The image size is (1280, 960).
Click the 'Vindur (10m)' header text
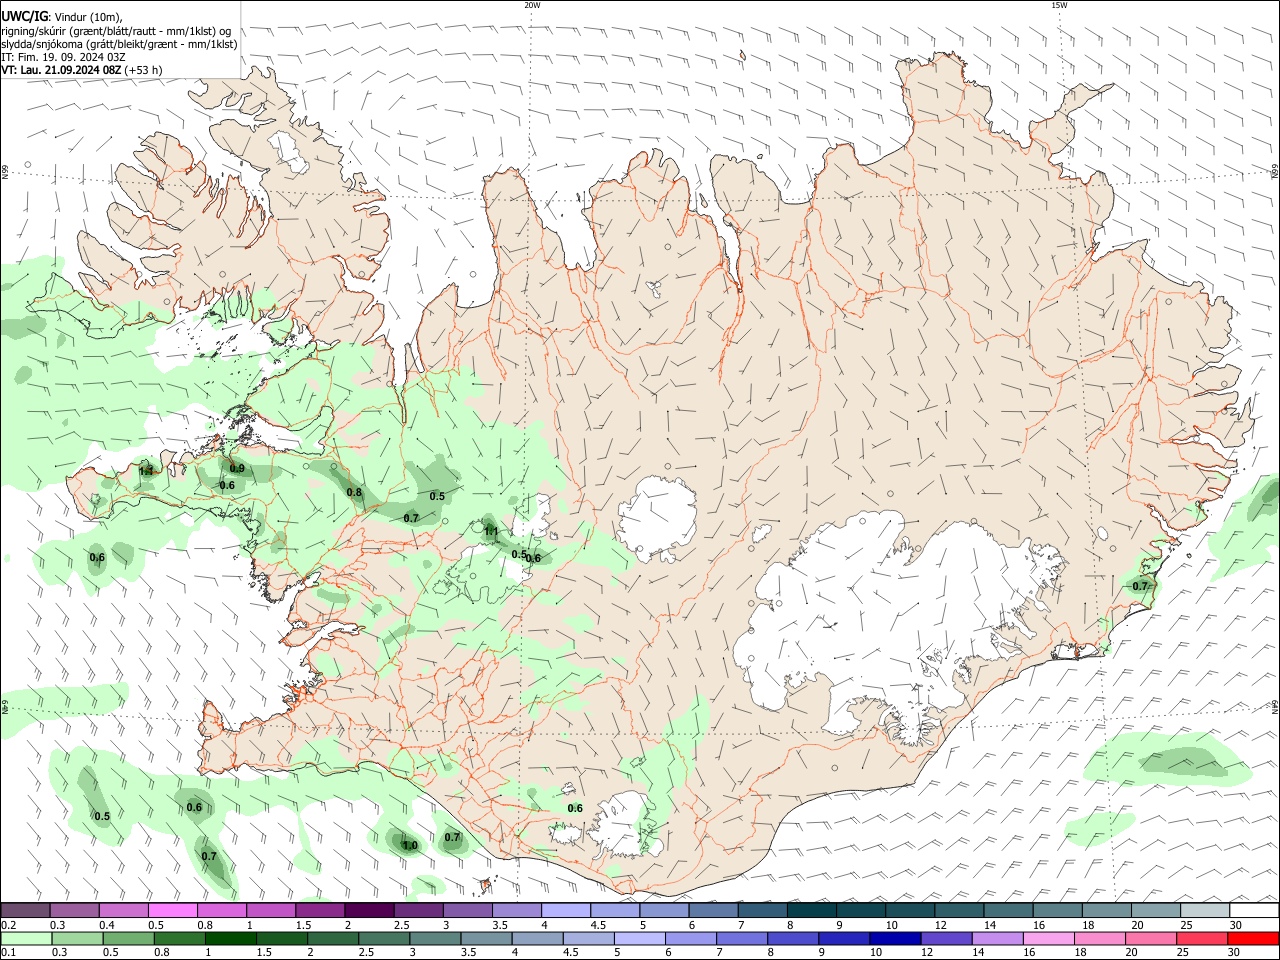click(90, 17)
